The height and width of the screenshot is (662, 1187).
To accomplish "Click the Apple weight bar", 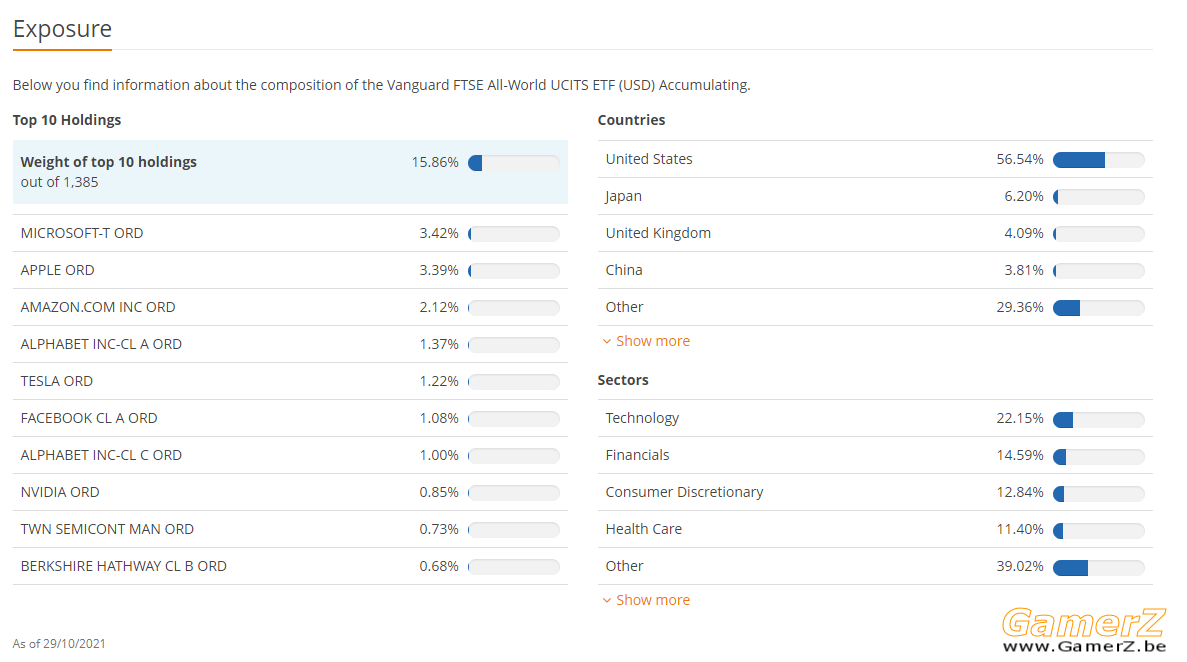I will 514,271.
